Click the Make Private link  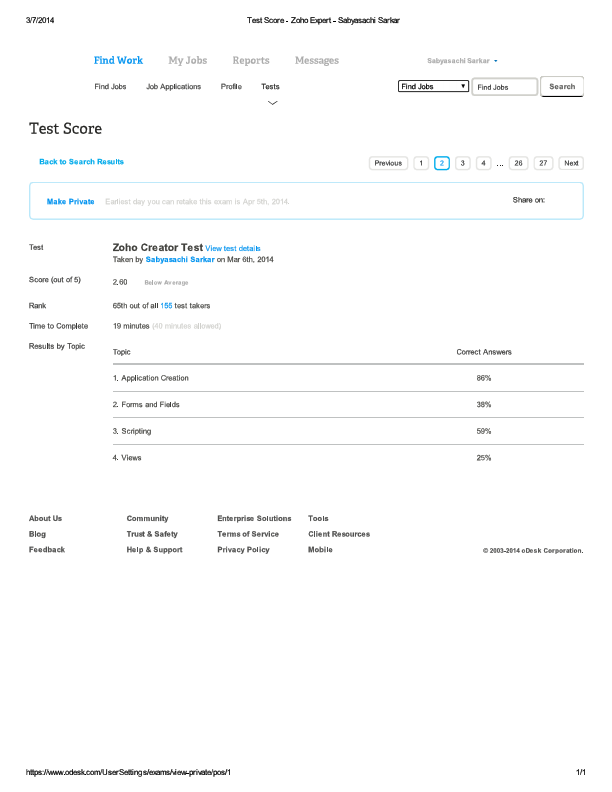click(x=71, y=202)
